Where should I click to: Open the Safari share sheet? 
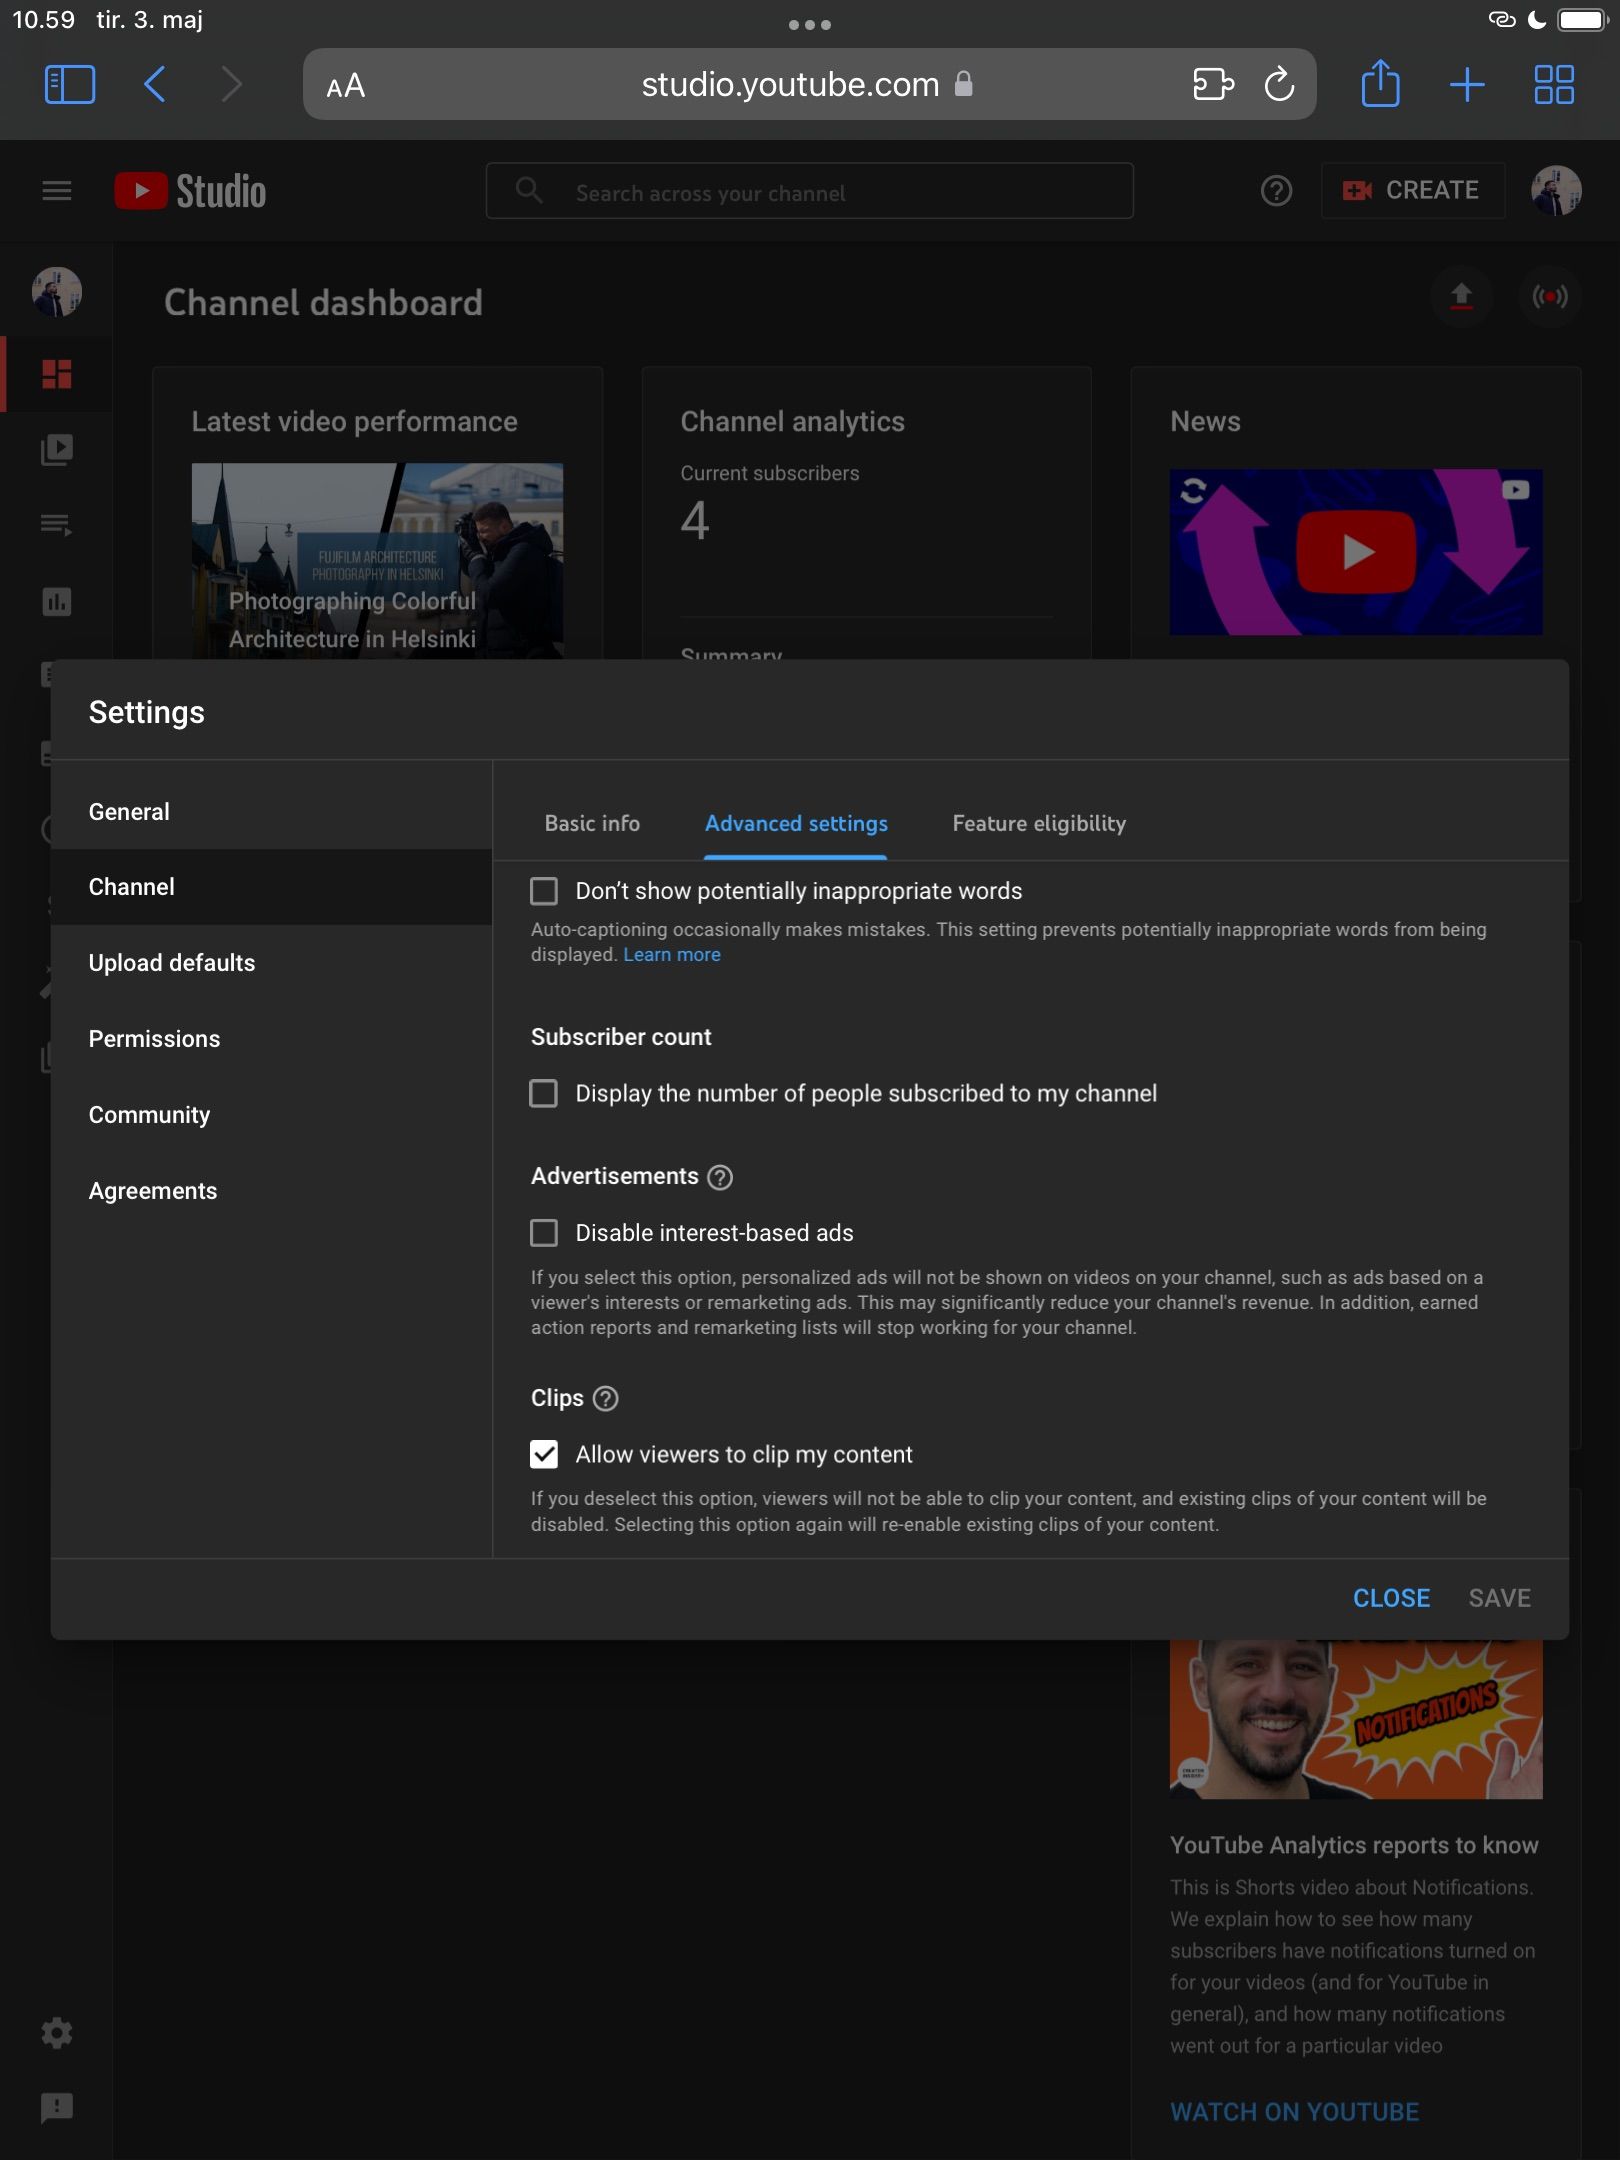(x=1381, y=83)
